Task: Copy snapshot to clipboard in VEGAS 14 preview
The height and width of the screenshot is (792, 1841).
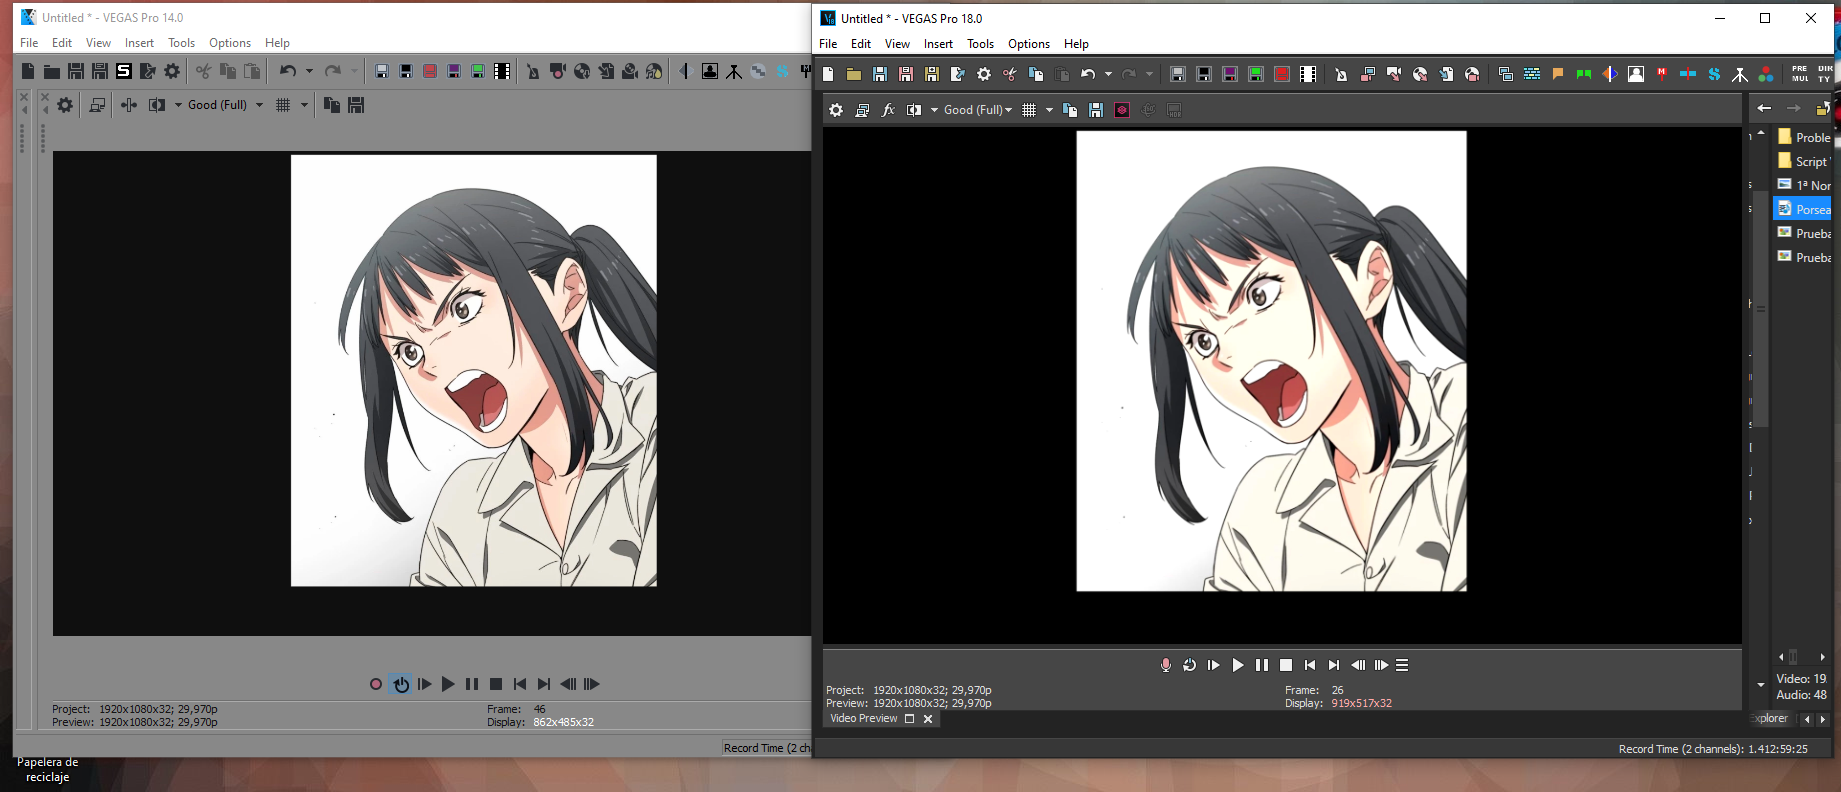Action: pos(332,105)
